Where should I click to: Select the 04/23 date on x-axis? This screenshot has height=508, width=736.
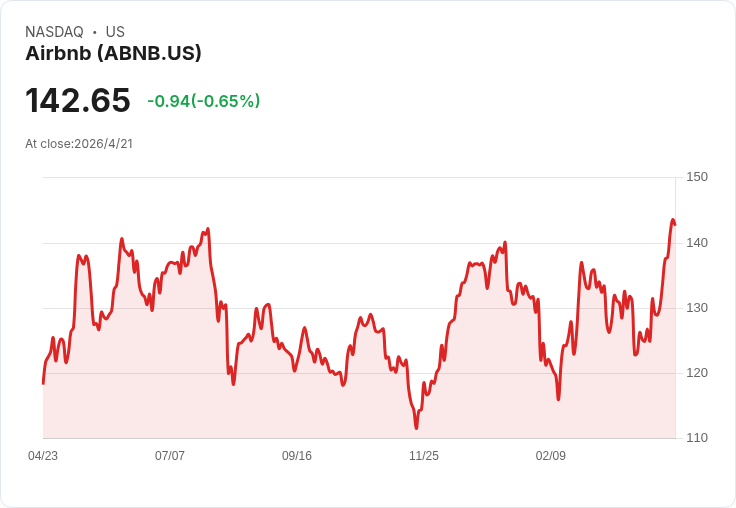coord(43,456)
